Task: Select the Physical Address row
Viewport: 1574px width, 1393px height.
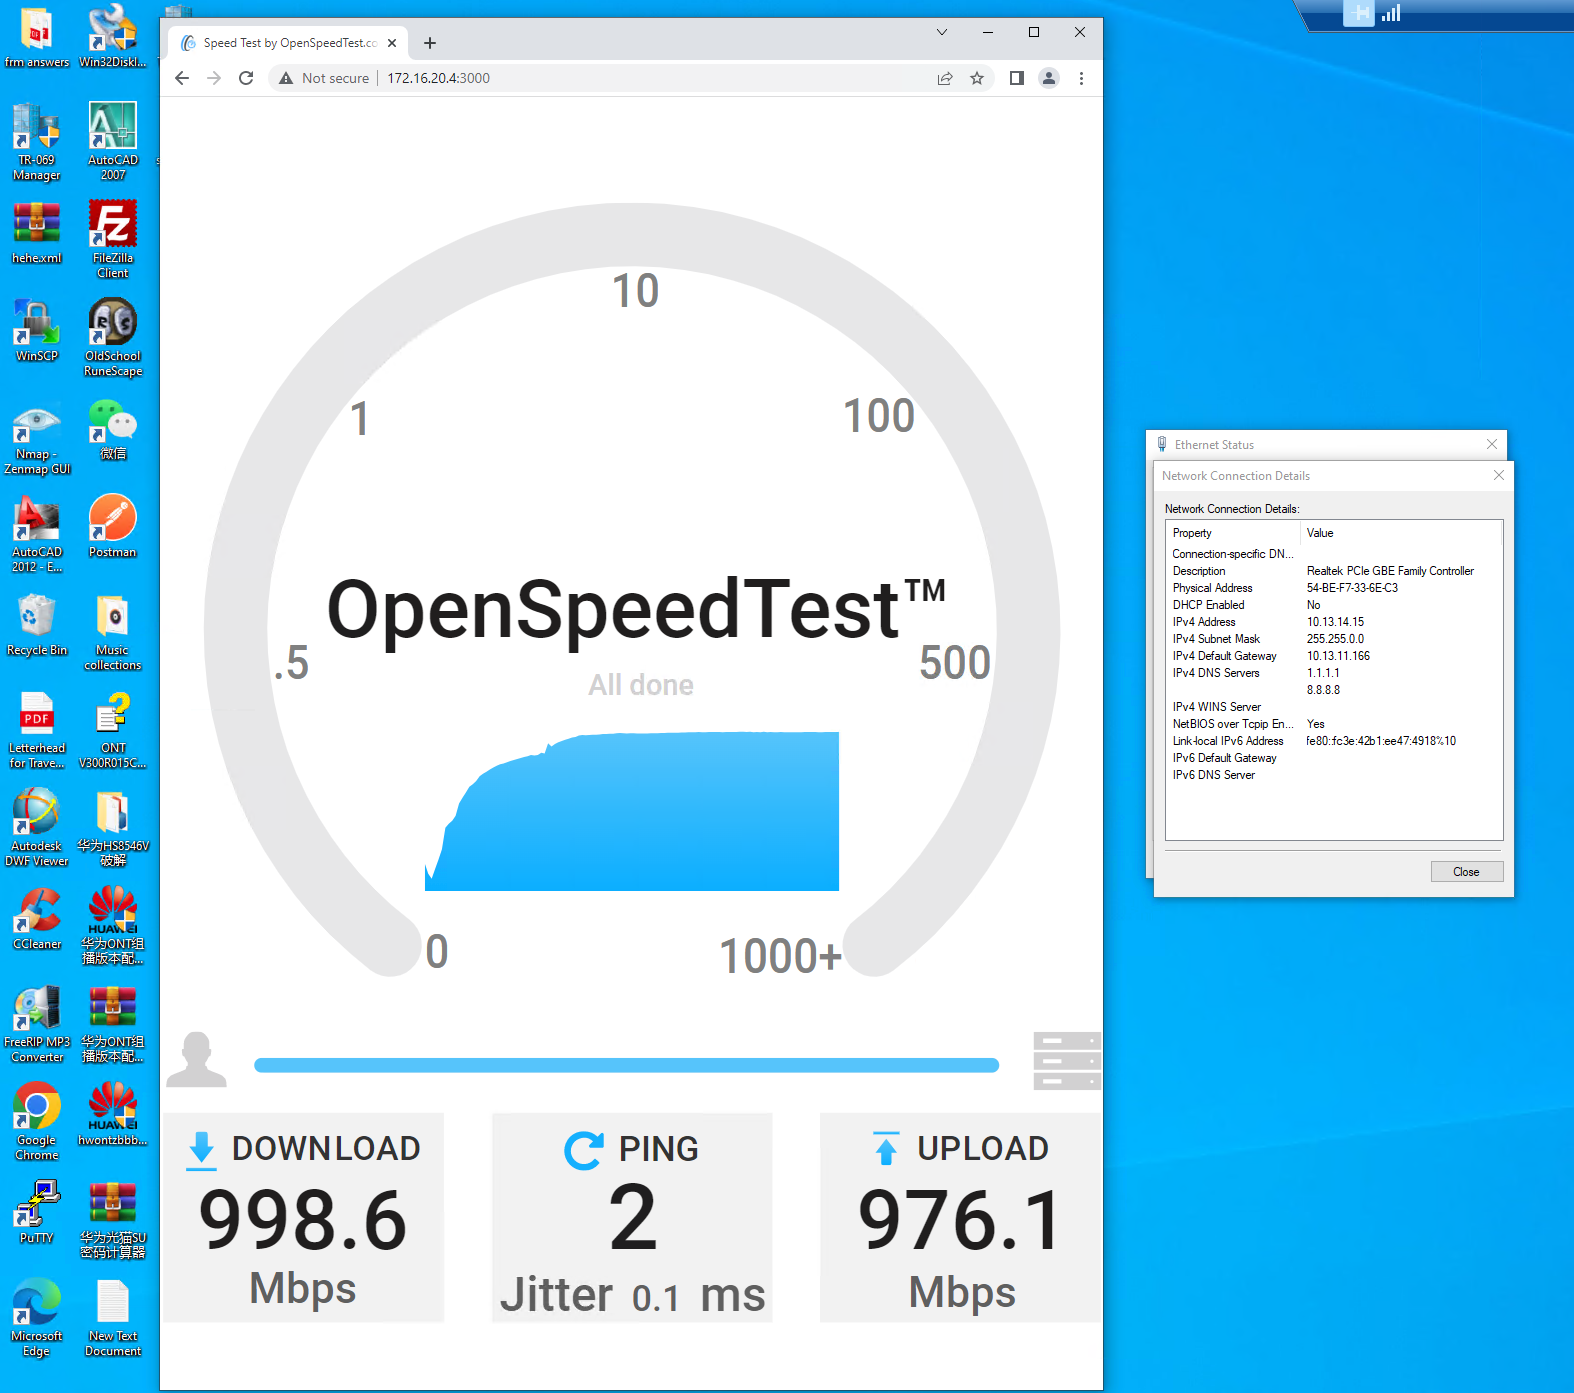Action: pyautogui.click(x=1334, y=588)
